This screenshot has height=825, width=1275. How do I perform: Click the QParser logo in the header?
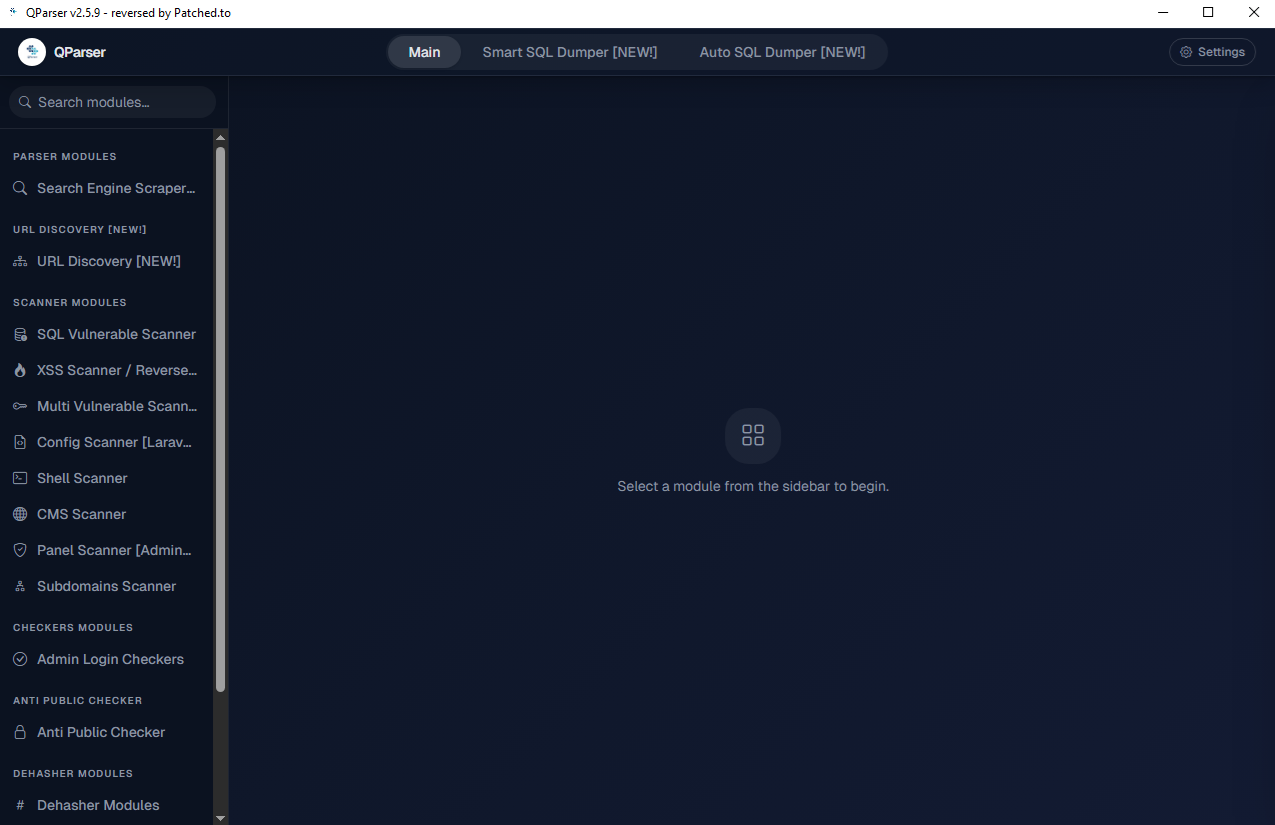(32, 52)
